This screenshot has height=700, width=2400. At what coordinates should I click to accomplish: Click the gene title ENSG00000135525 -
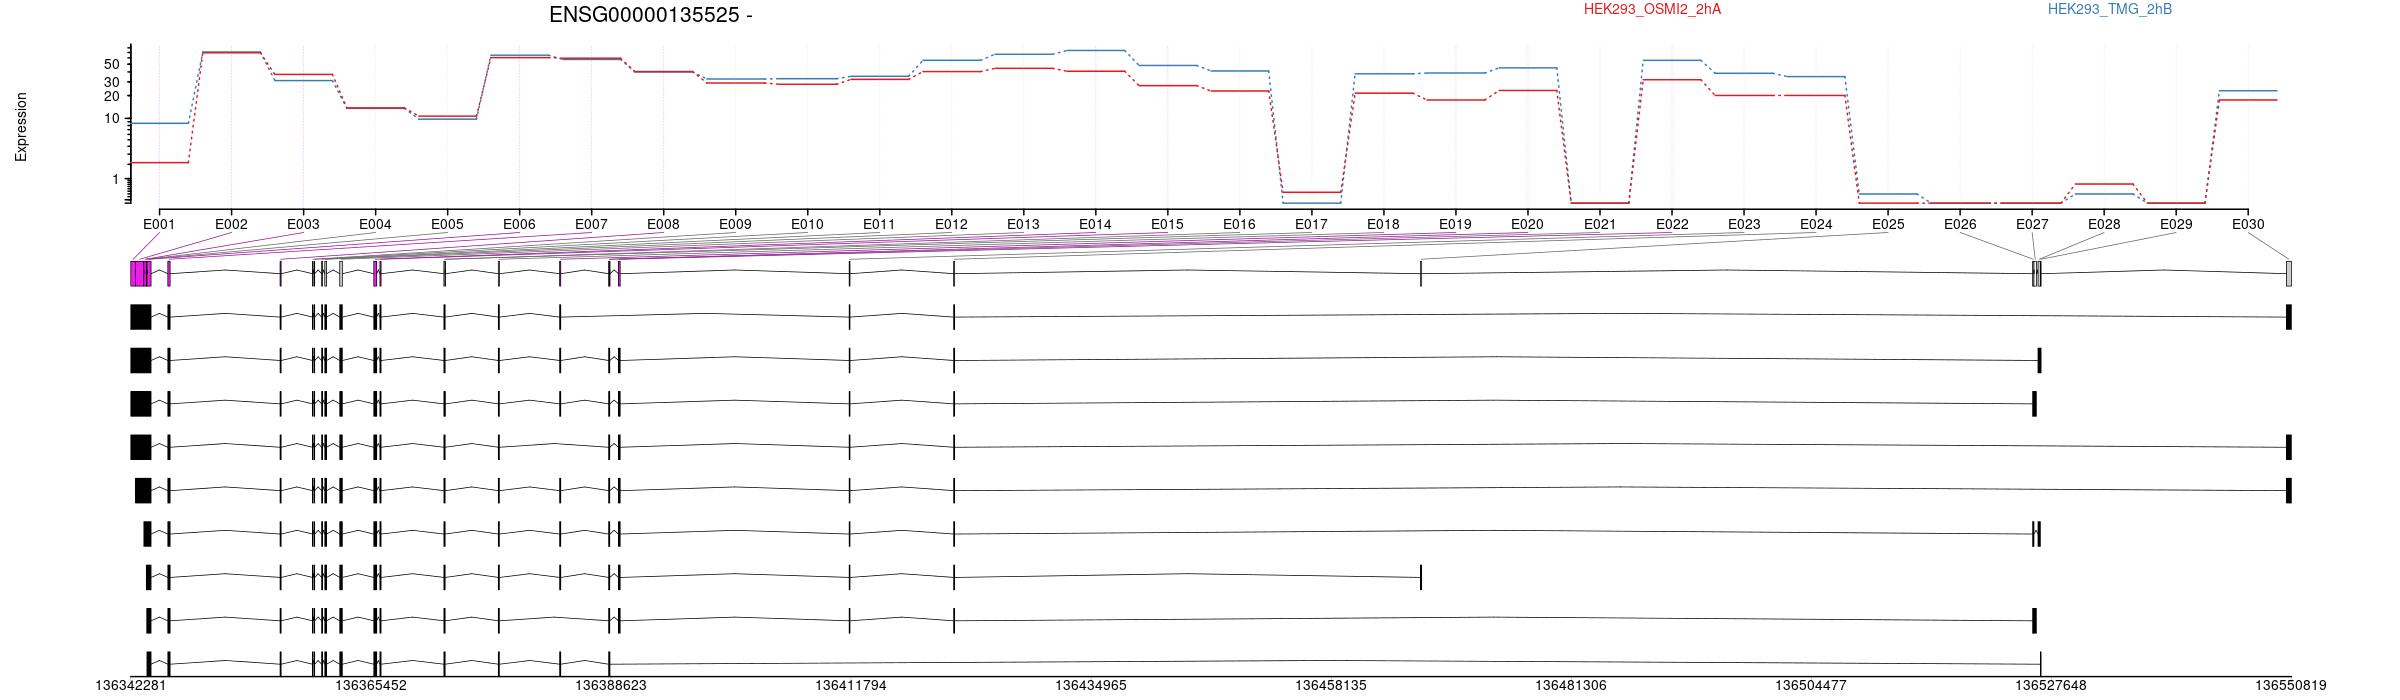click(651, 15)
